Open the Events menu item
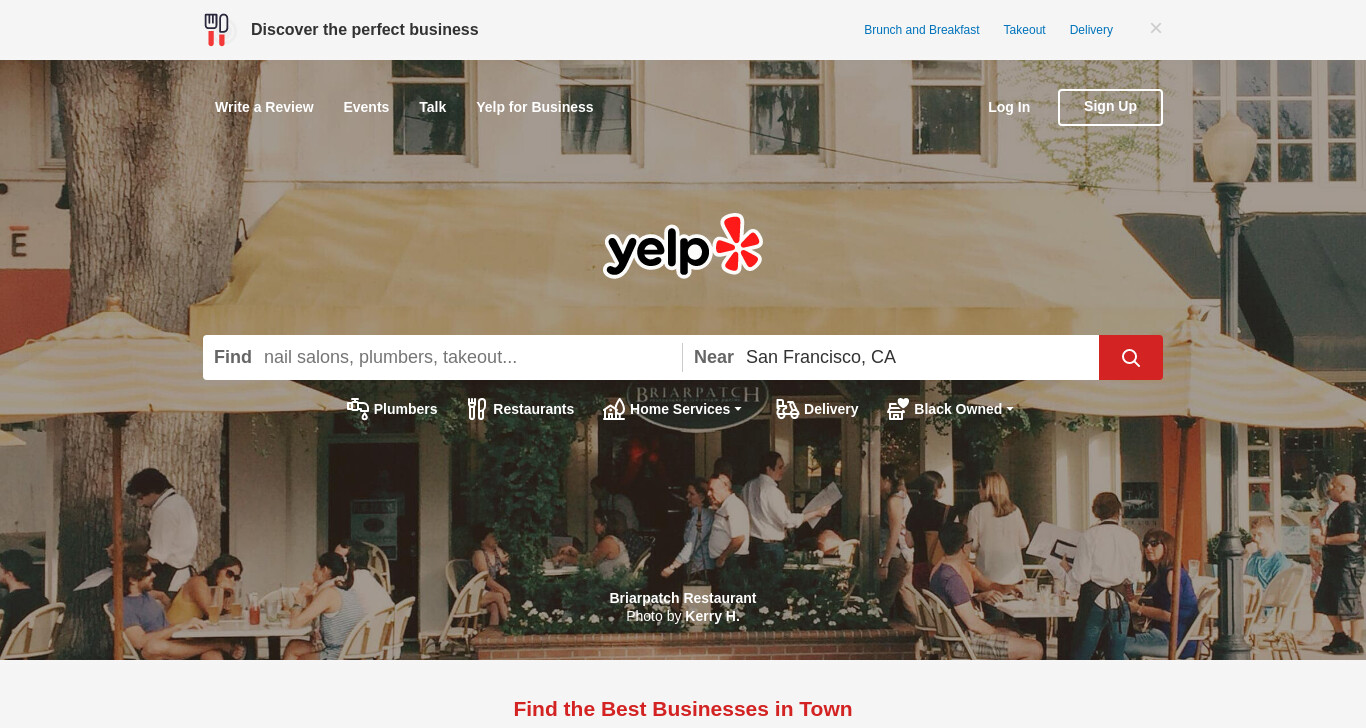The height and width of the screenshot is (728, 1366). [366, 107]
